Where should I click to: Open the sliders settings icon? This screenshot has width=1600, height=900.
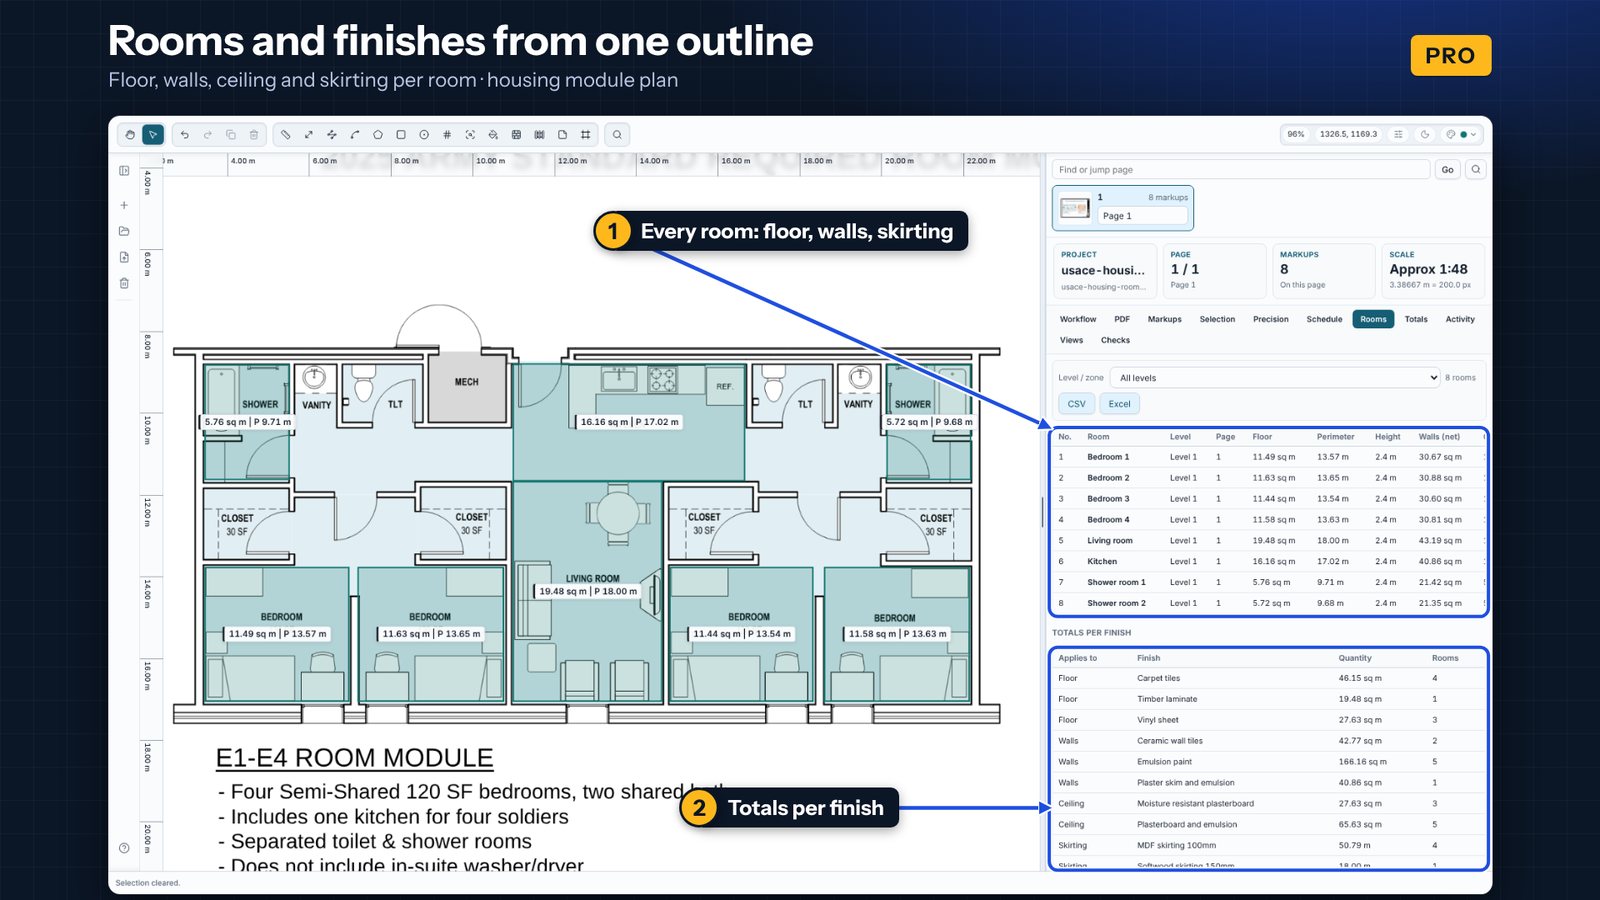(x=1398, y=134)
